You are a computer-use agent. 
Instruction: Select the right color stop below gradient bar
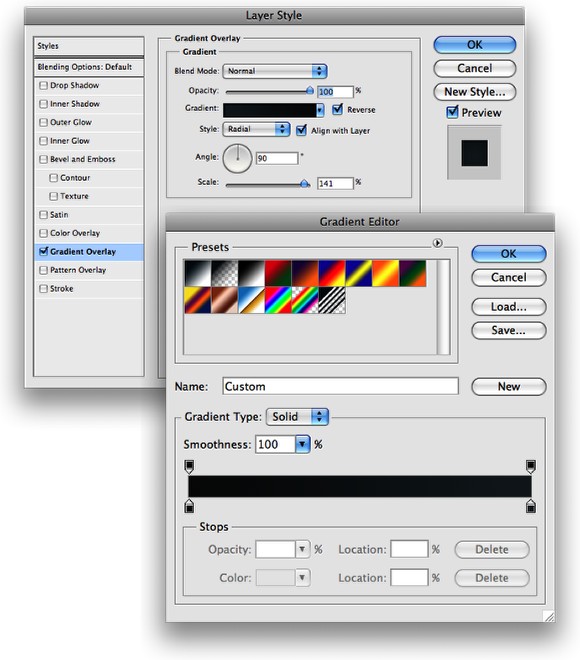(x=531, y=506)
